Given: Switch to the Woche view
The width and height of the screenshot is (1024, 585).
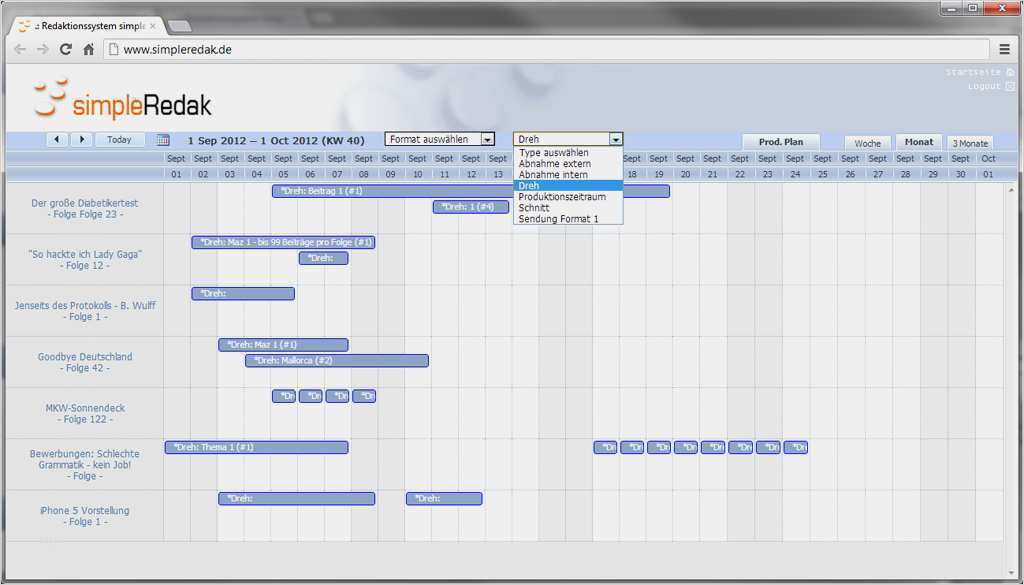Looking at the screenshot, I should [867, 143].
